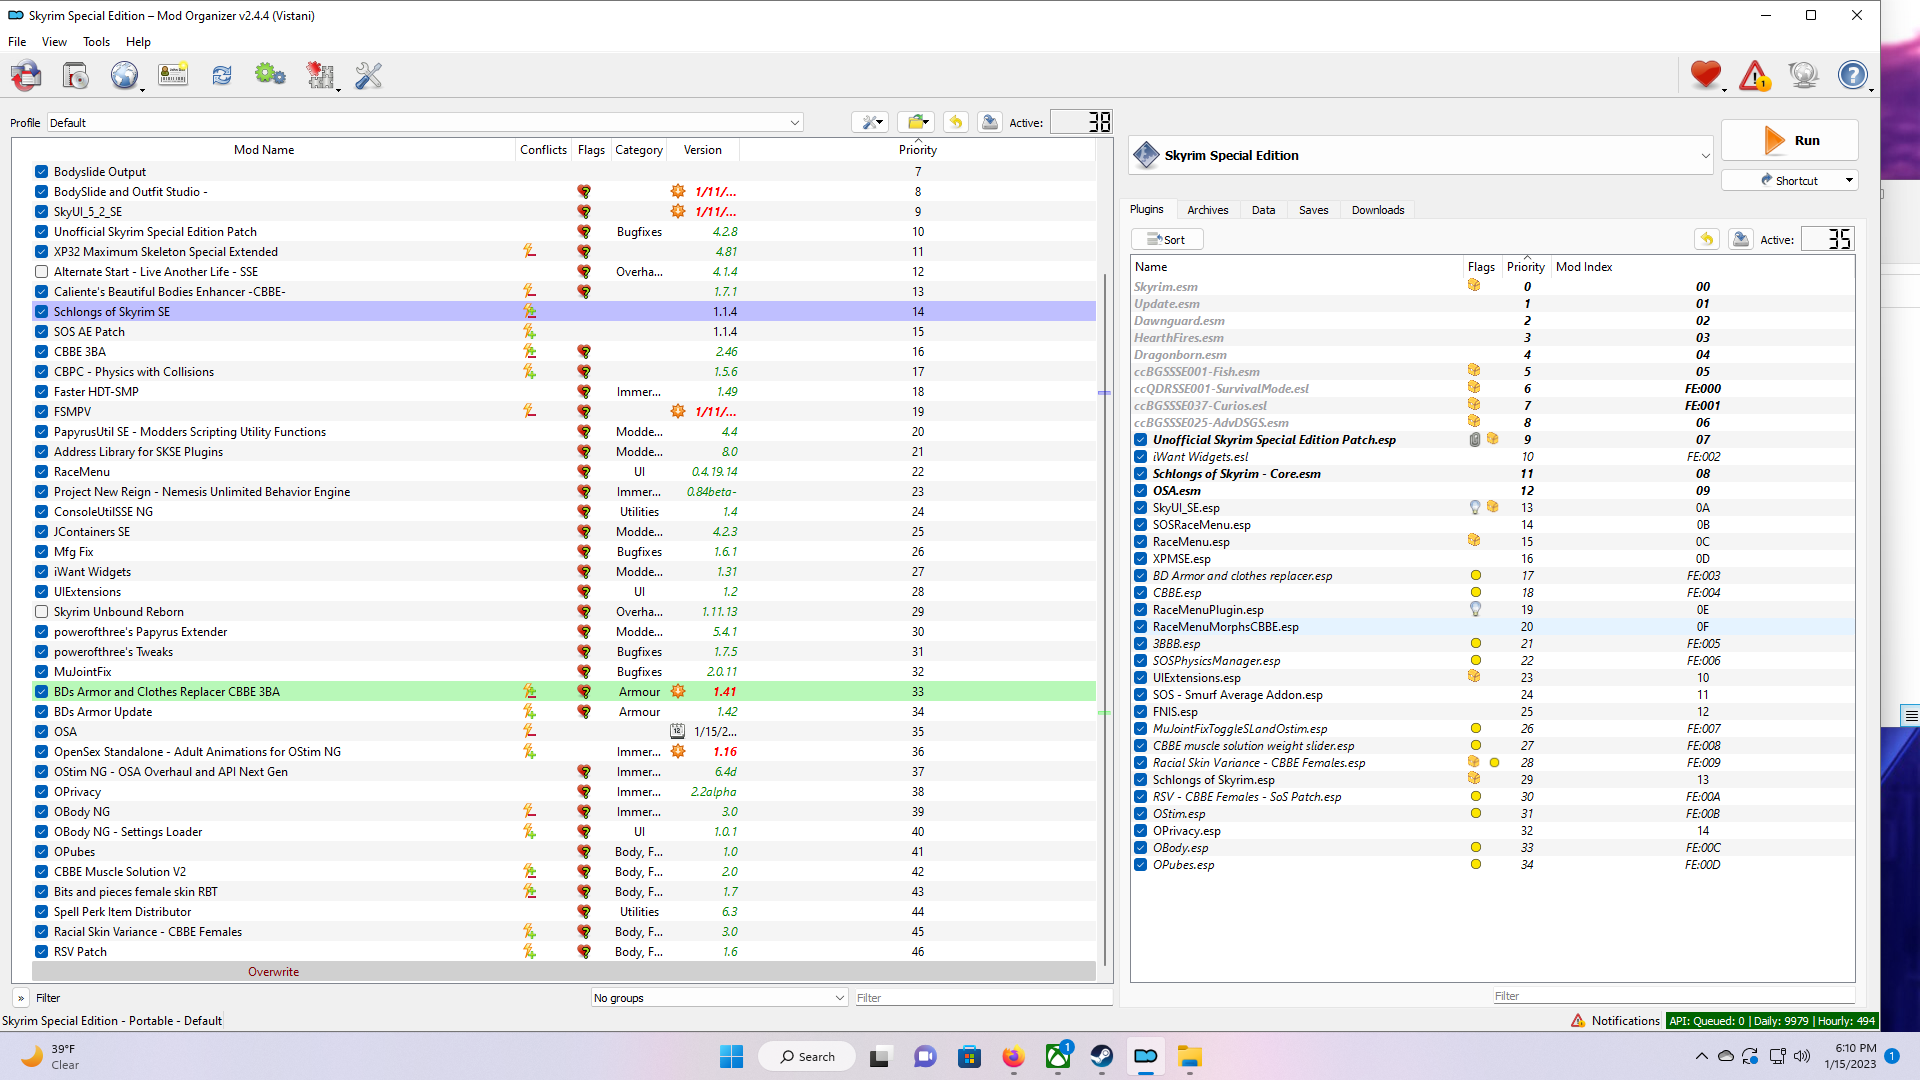
Task: Click the Run button
Action: click(1790, 141)
